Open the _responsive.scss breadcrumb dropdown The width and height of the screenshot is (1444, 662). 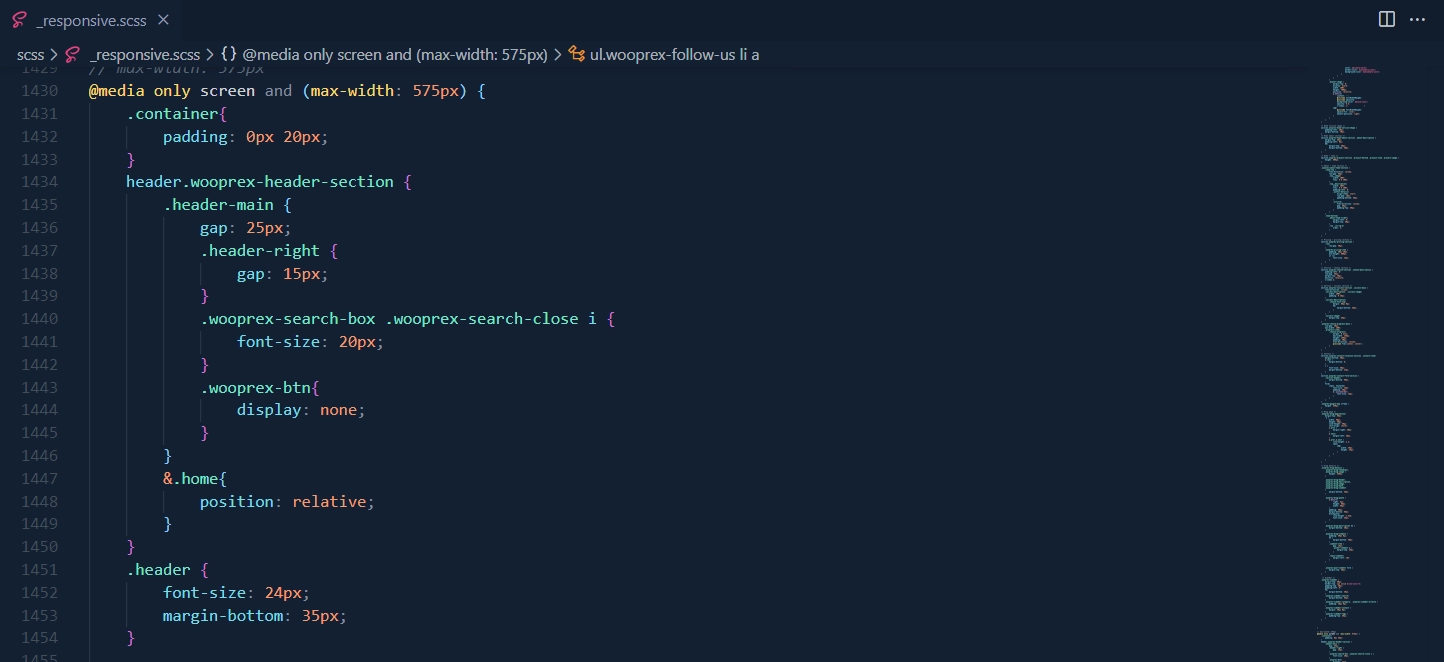[x=144, y=55]
